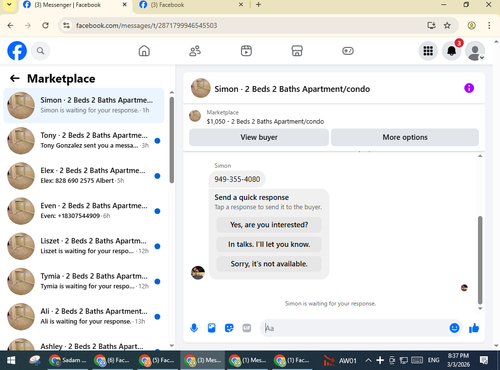Attach a photo with the image icon
Image resolution: width=500 pixels, height=370 pixels.
point(212,328)
